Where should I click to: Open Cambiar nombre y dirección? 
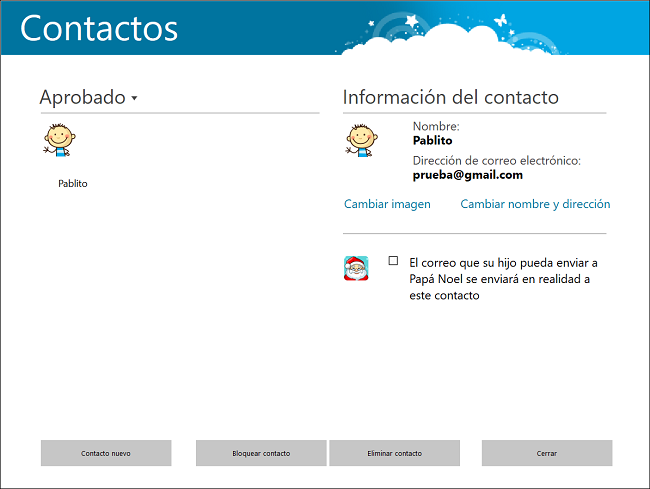[x=534, y=204]
